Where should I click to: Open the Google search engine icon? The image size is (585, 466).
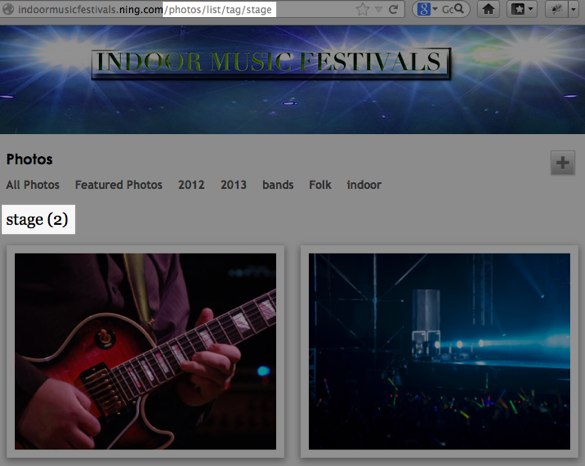point(423,9)
